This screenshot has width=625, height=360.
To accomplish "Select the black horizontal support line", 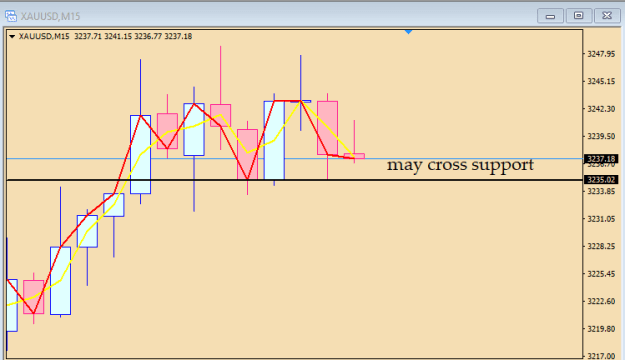I will tap(295, 180).
